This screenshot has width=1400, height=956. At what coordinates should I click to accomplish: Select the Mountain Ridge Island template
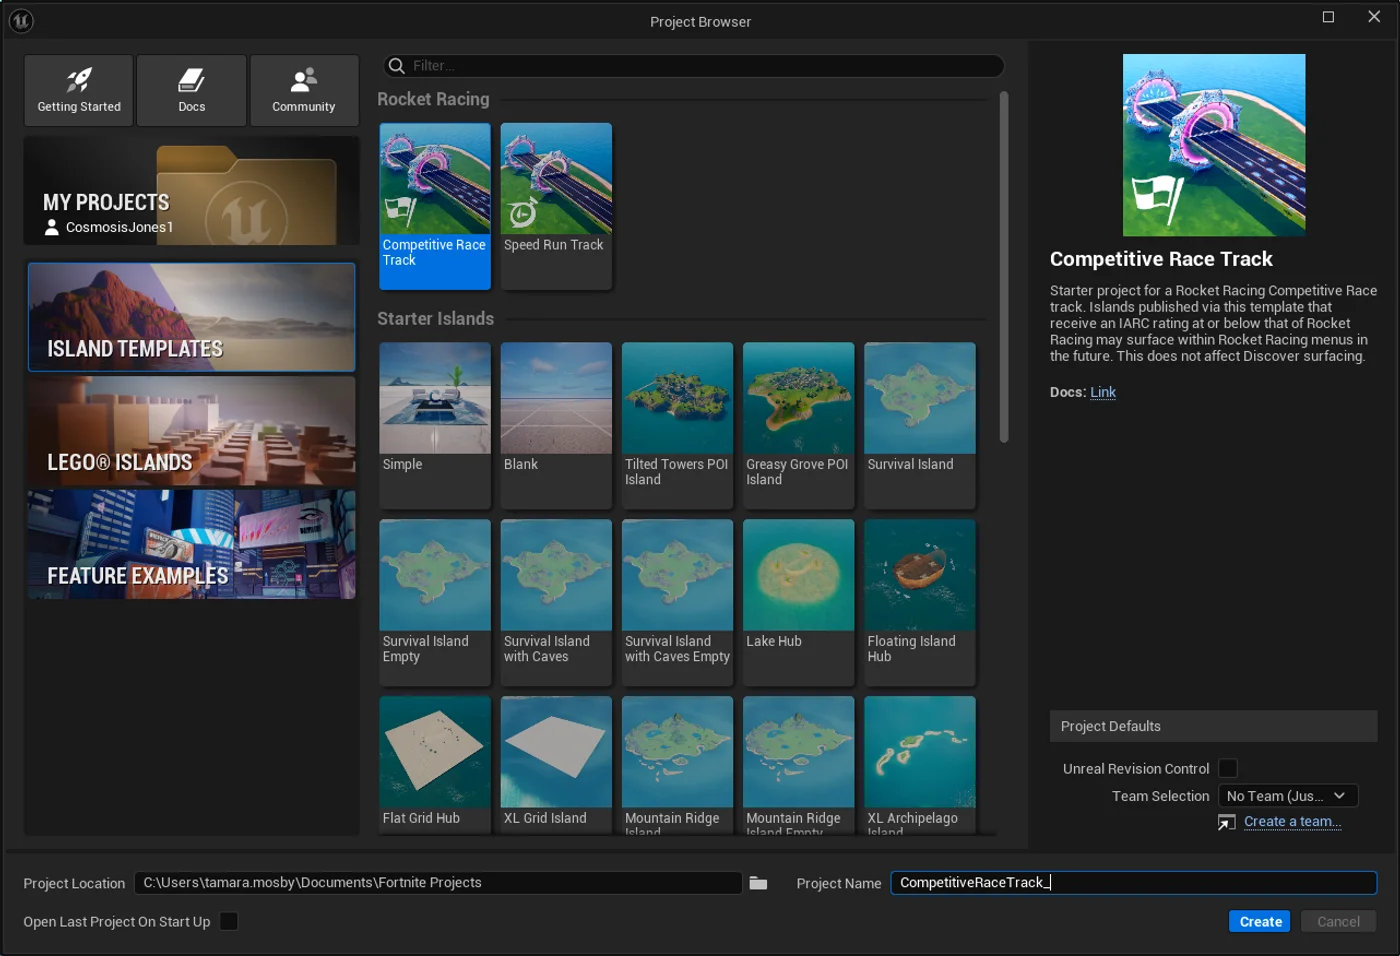click(677, 765)
